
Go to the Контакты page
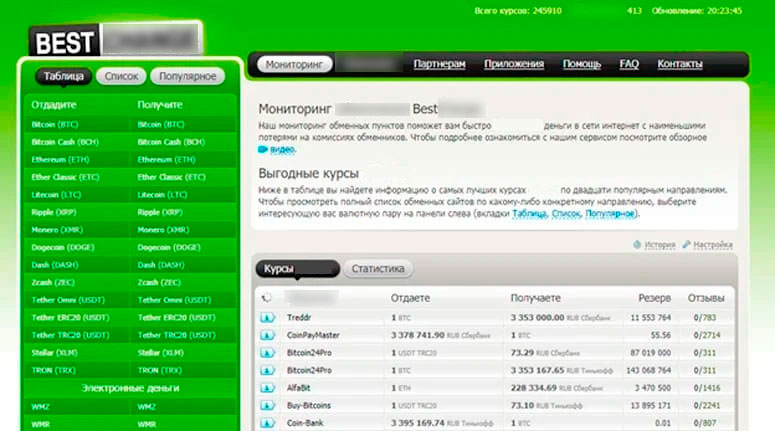(x=680, y=64)
